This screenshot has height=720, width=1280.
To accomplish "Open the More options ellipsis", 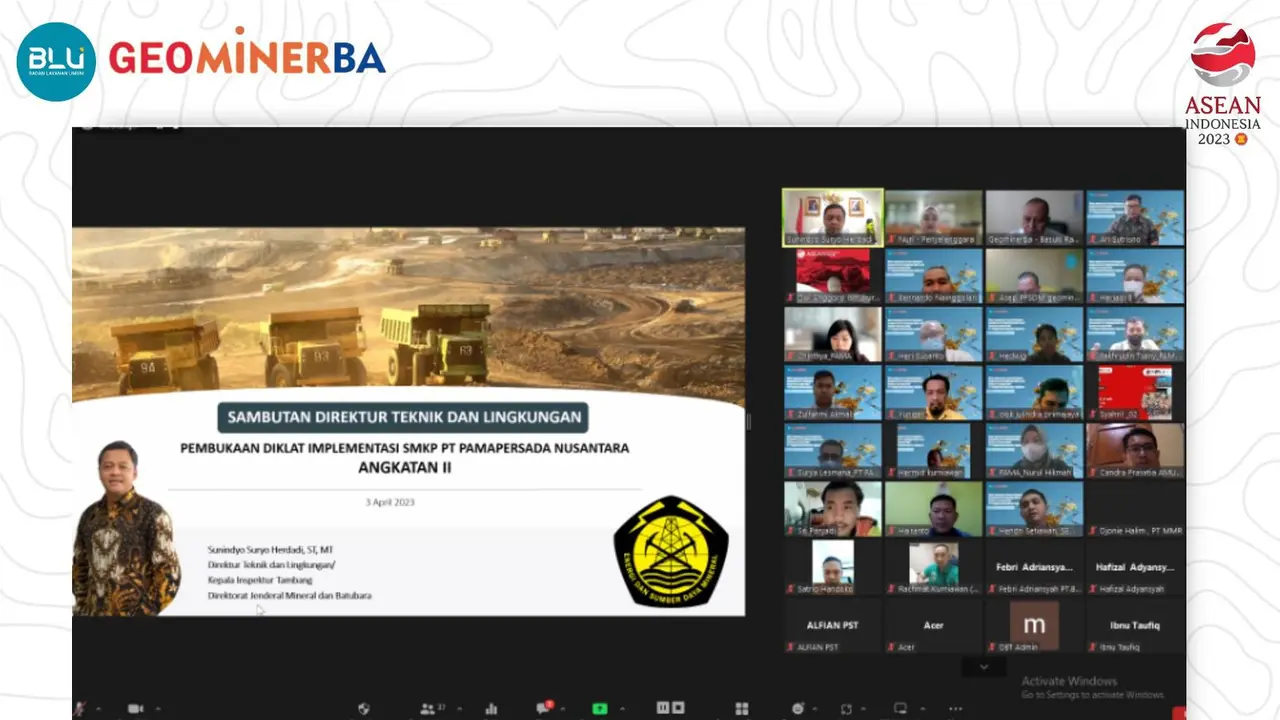I will tap(955, 708).
